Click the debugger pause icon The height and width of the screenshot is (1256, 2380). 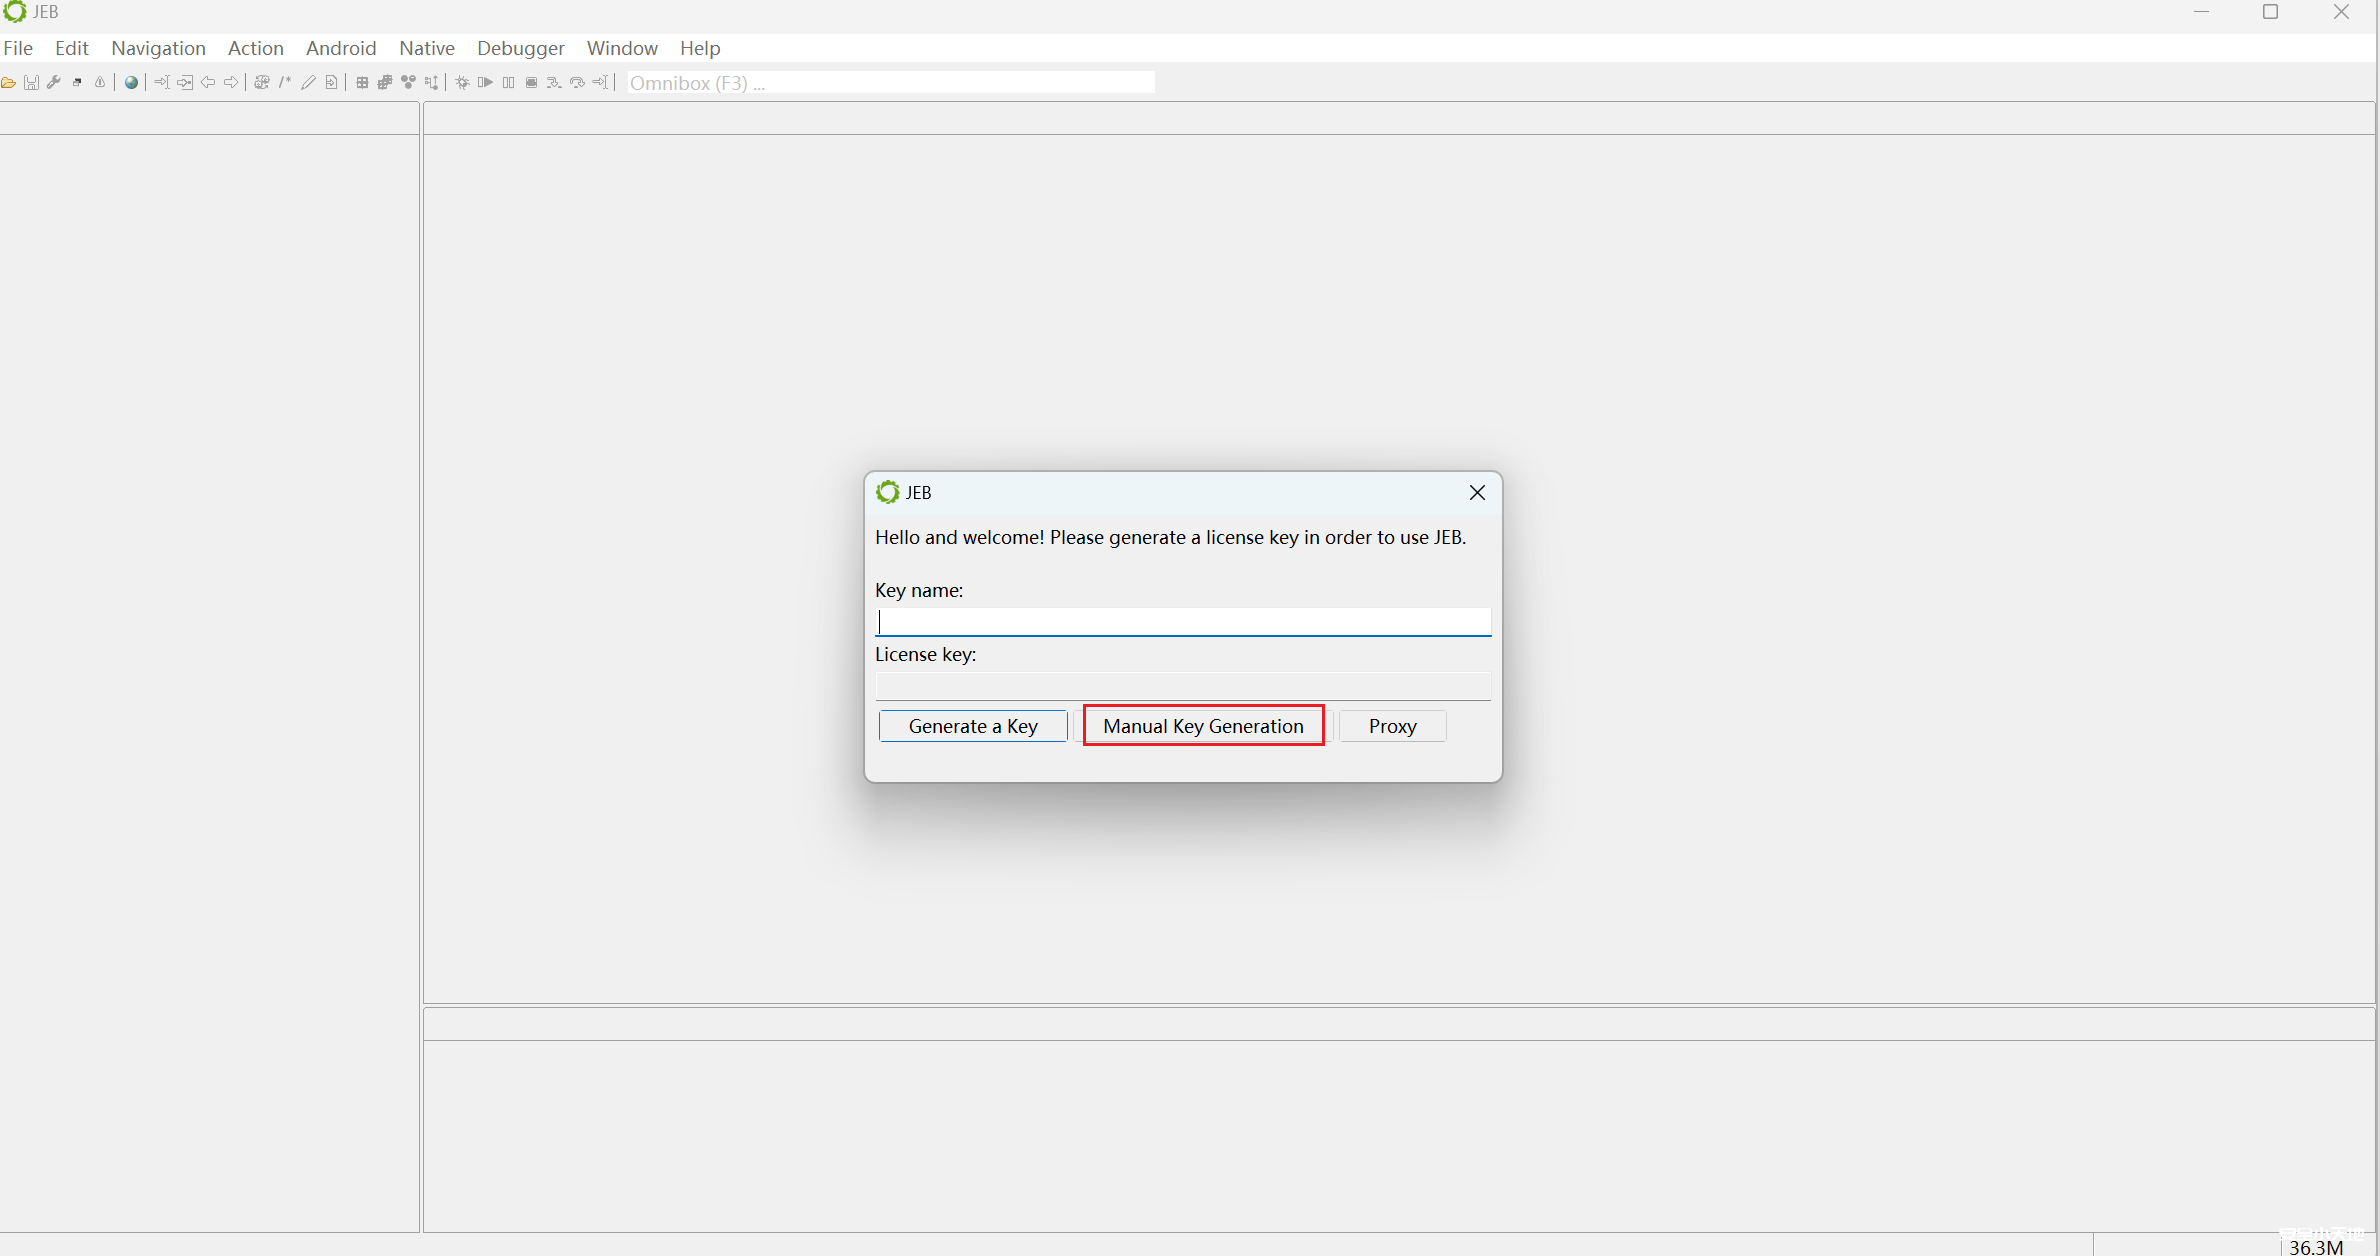(508, 83)
